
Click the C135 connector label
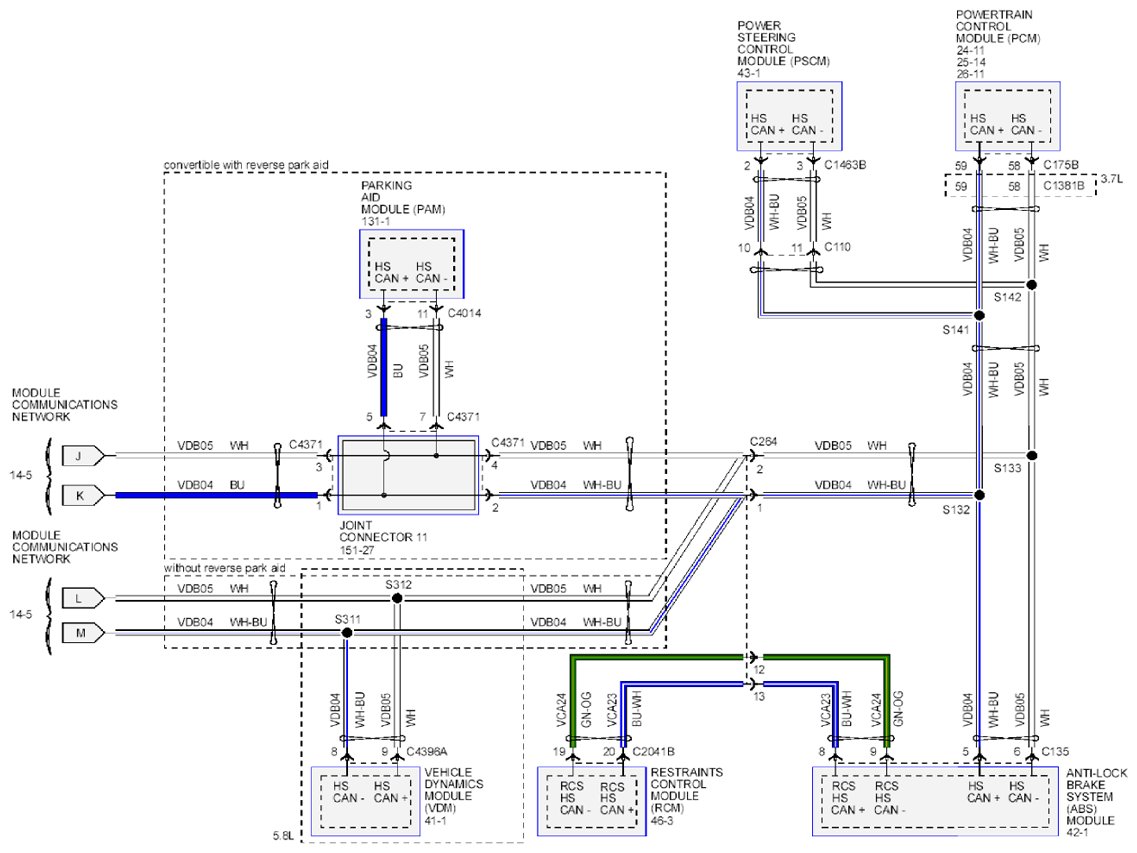point(1055,752)
